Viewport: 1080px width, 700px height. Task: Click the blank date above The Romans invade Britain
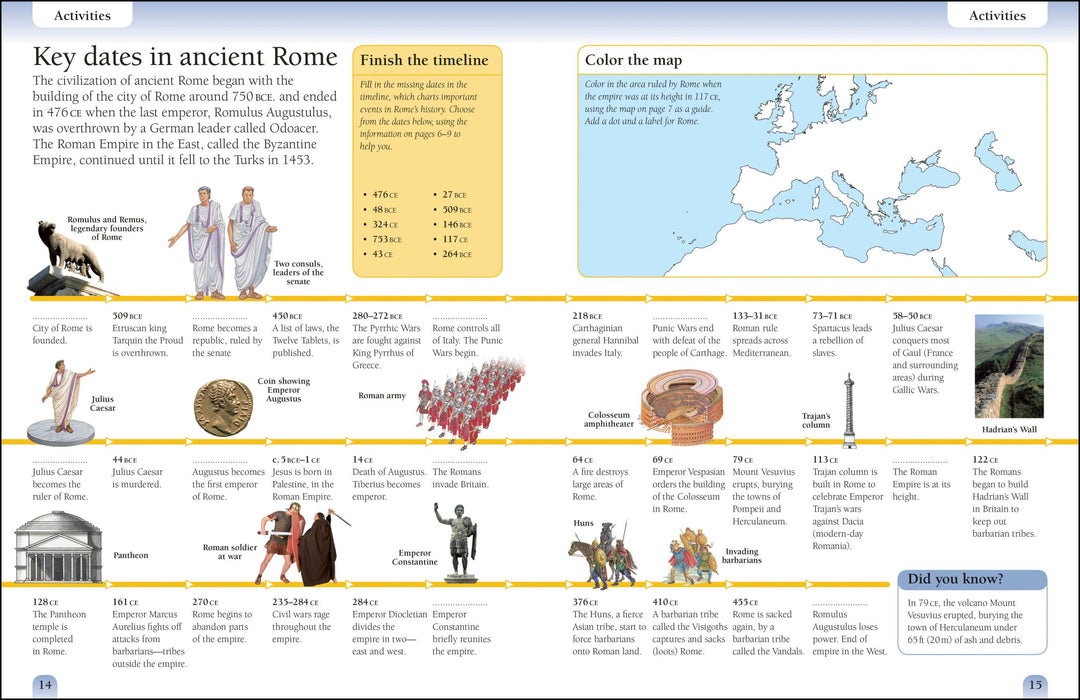click(460, 461)
